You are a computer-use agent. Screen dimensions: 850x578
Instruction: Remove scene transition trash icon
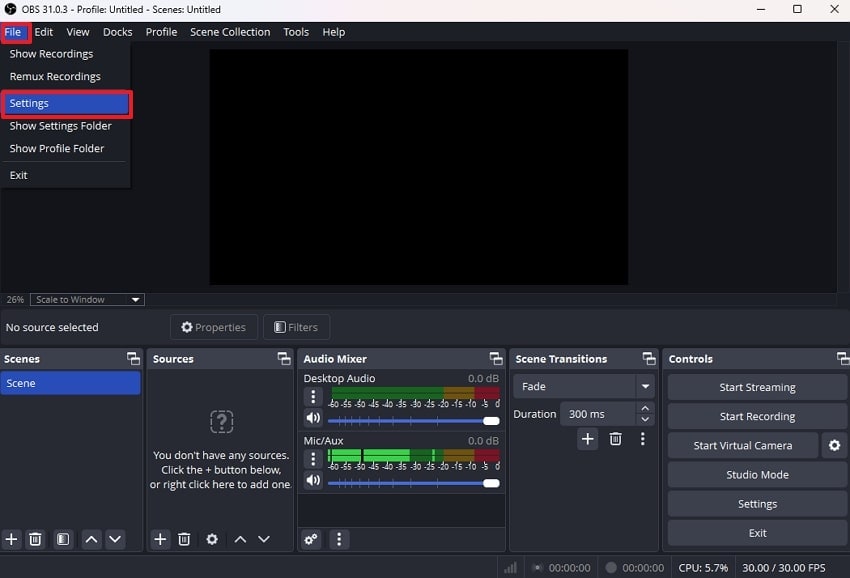(x=615, y=439)
